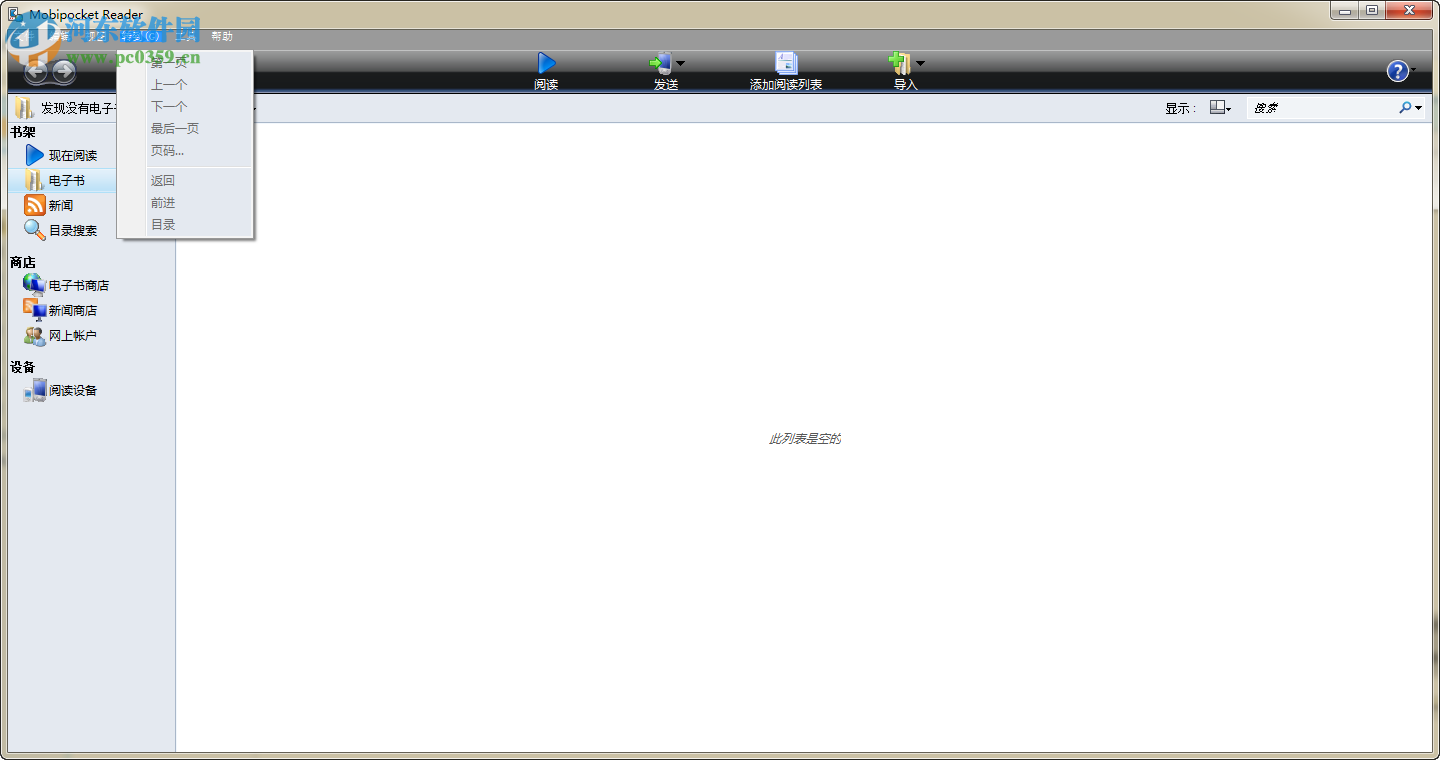Go forward with the right arrow button
Image resolution: width=1440 pixels, height=760 pixels.
[64, 71]
